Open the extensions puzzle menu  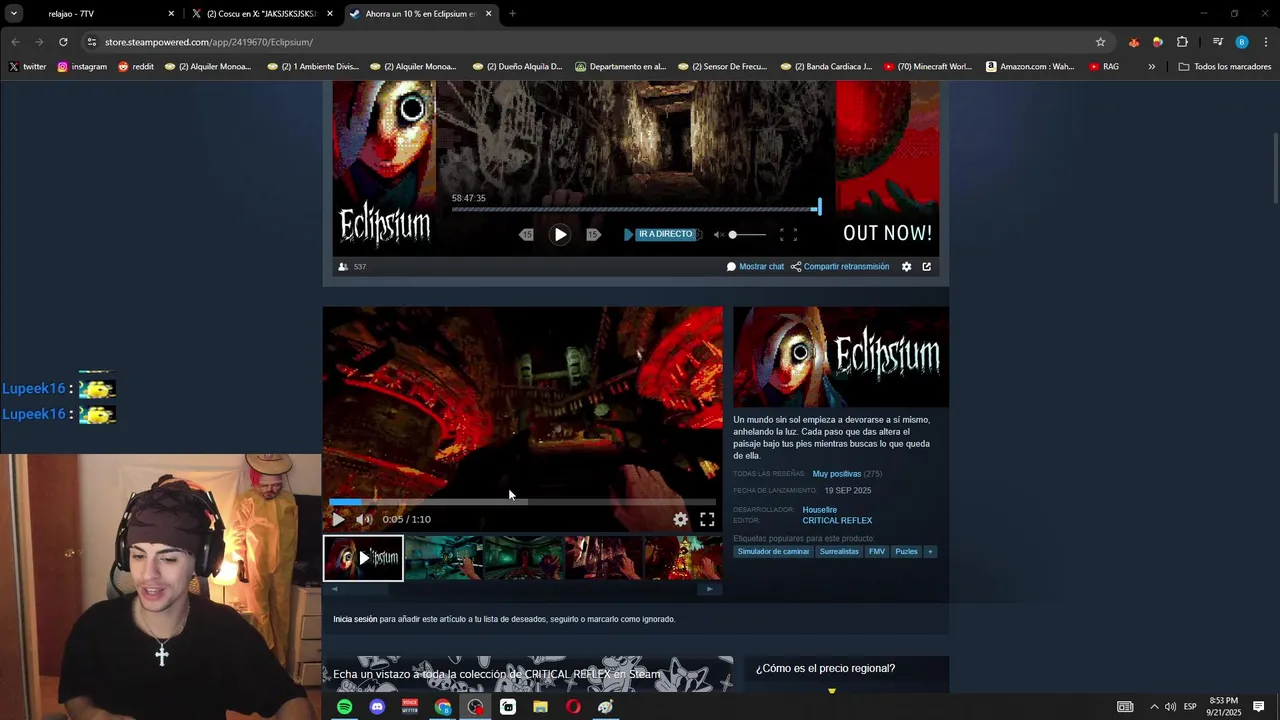[1182, 42]
